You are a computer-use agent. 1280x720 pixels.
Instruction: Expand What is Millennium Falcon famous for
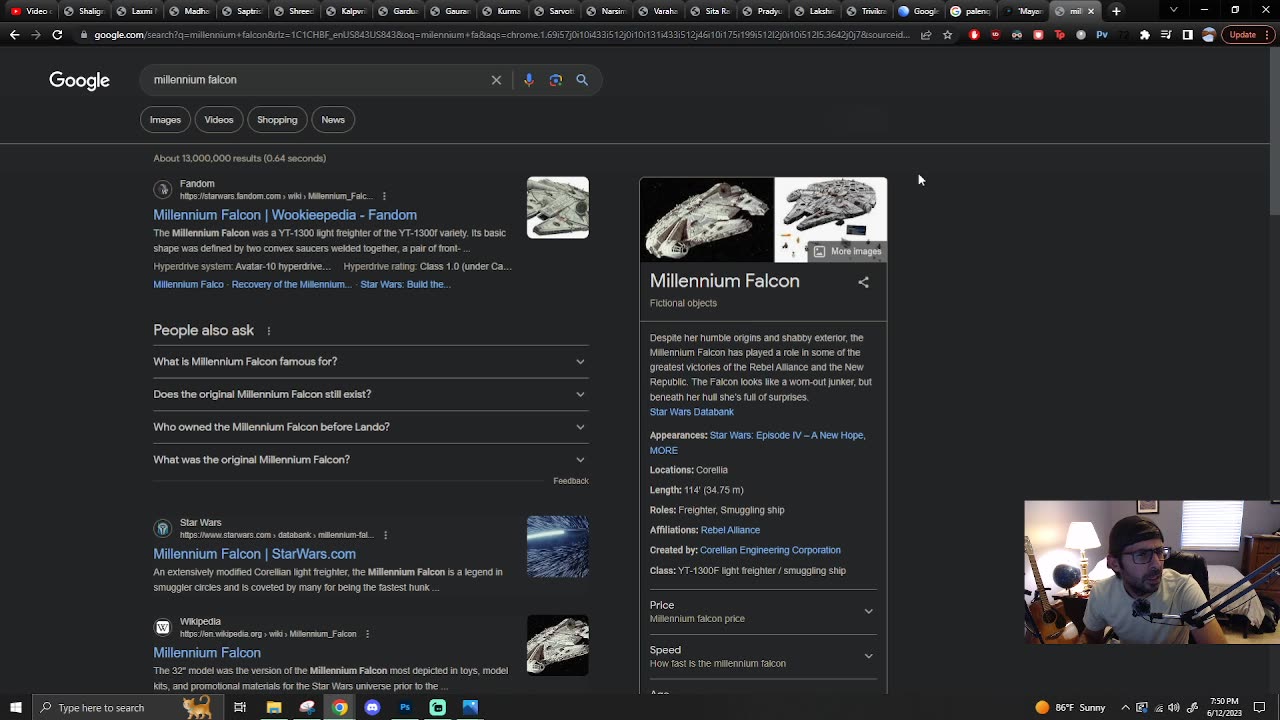[x=371, y=362]
